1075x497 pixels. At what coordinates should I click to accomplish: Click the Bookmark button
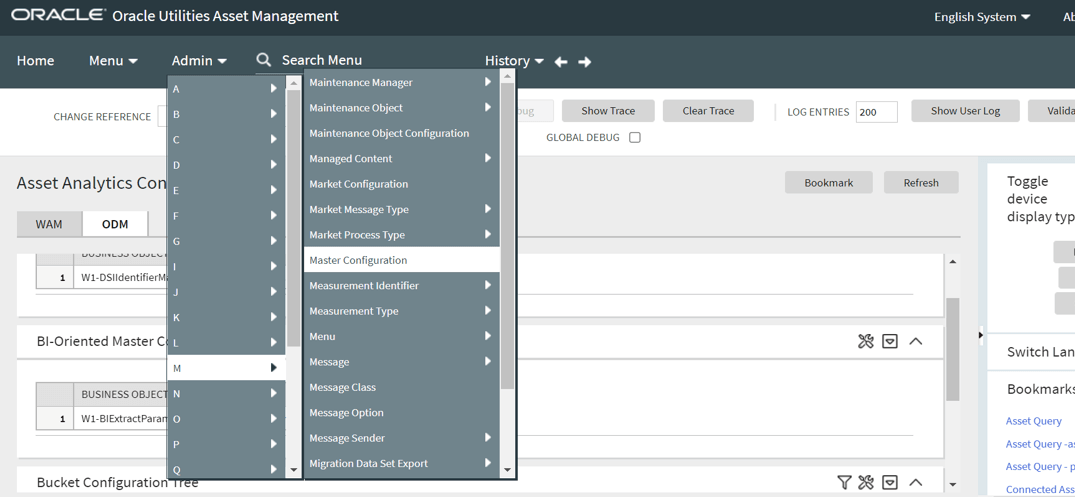(829, 182)
